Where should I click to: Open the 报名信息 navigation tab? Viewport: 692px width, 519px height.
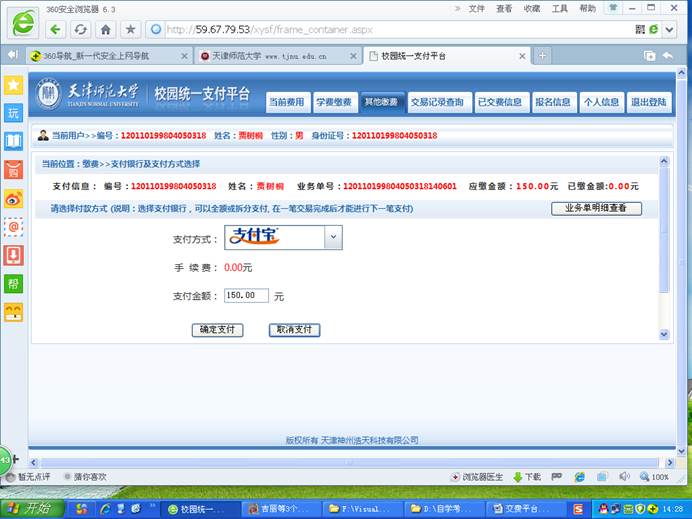click(553, 102)
